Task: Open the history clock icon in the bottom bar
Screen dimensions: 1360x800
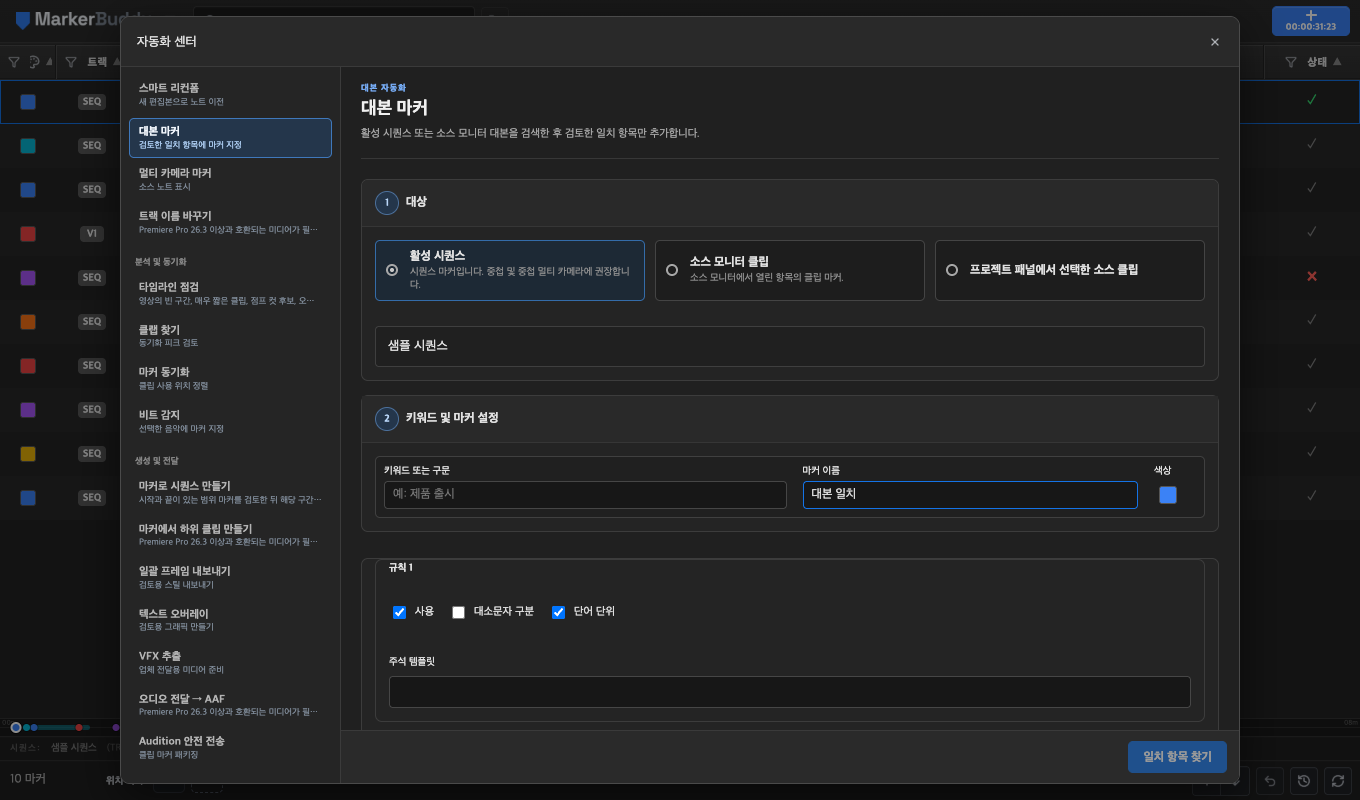Action: tap(1303, 780)
